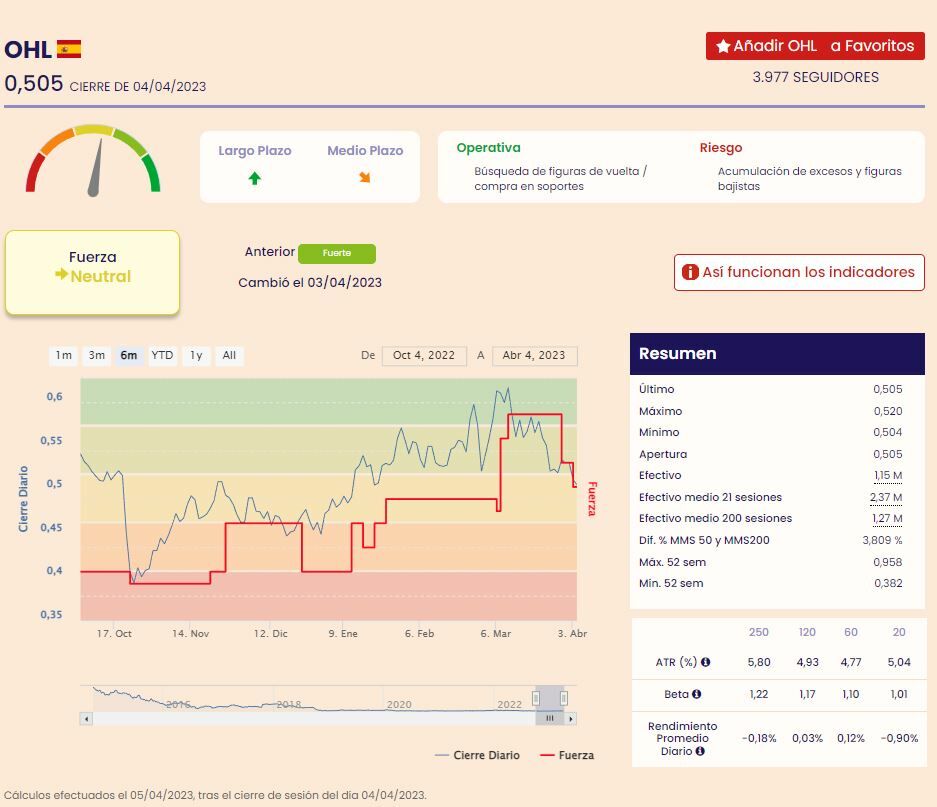Viewport: 937px width, 807px height.
Task: Click the info icon in Así funcionan los indicadores
Action: pyautogui.click(x=690, y=272)
